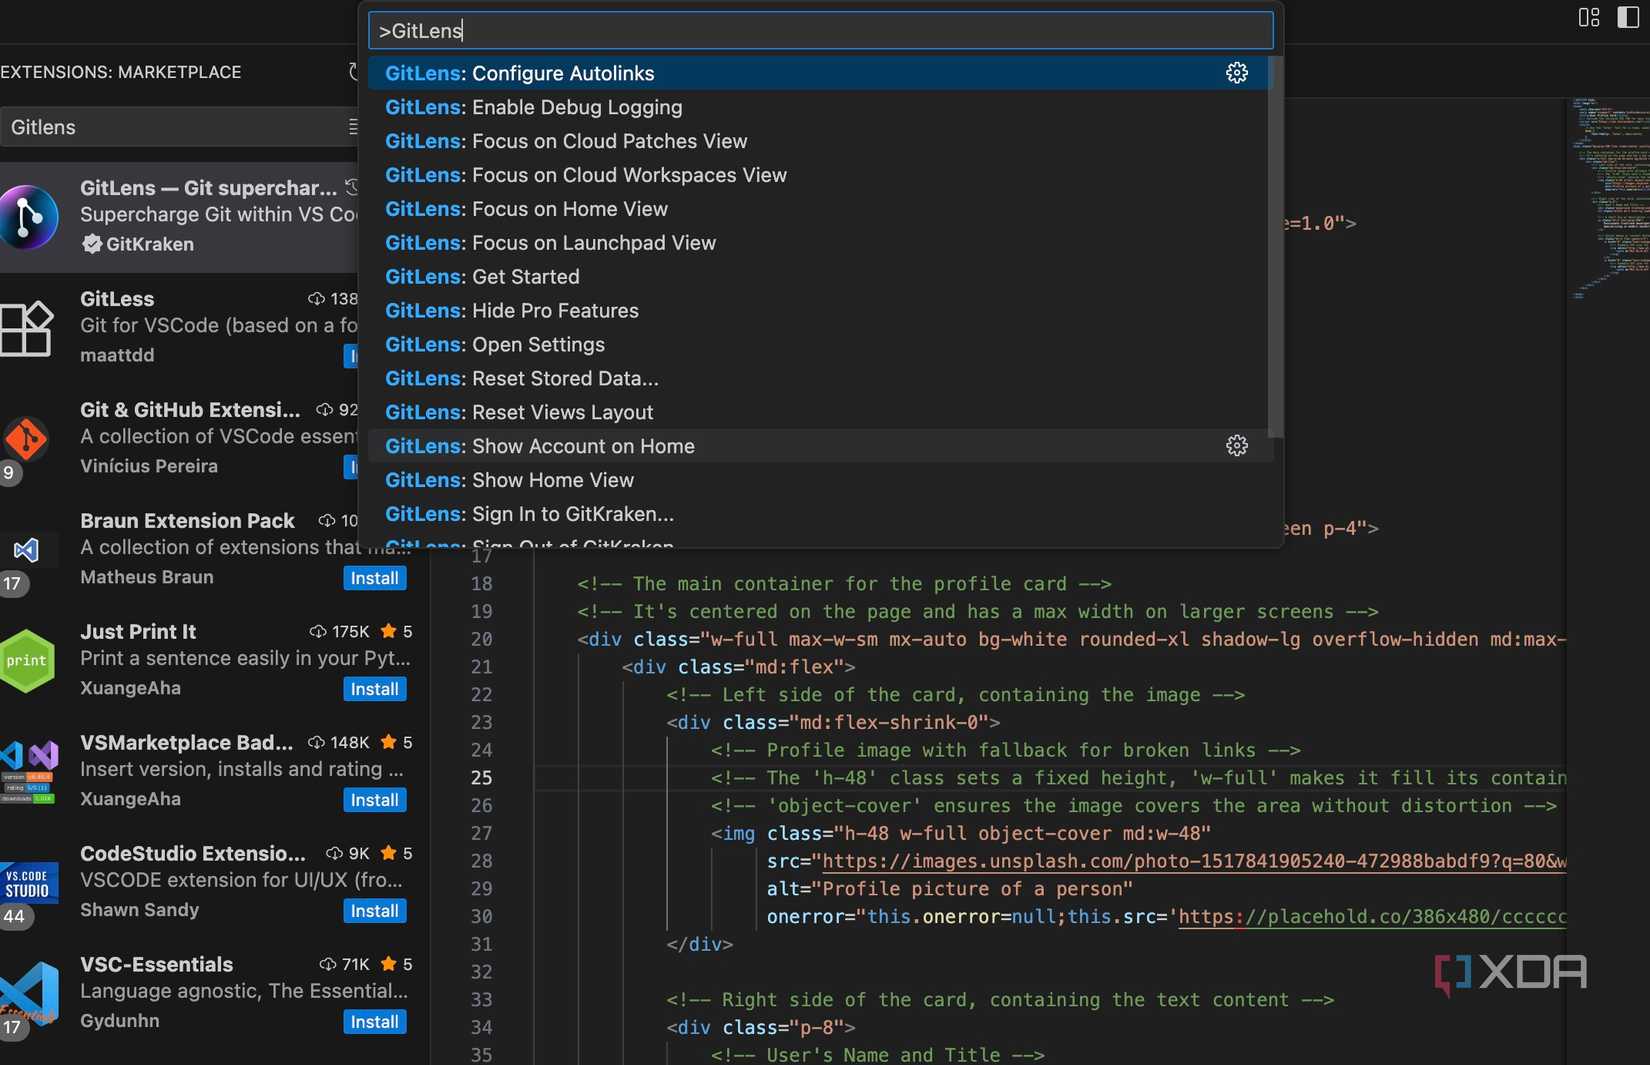Open the Customize Layout icon

1588,17
